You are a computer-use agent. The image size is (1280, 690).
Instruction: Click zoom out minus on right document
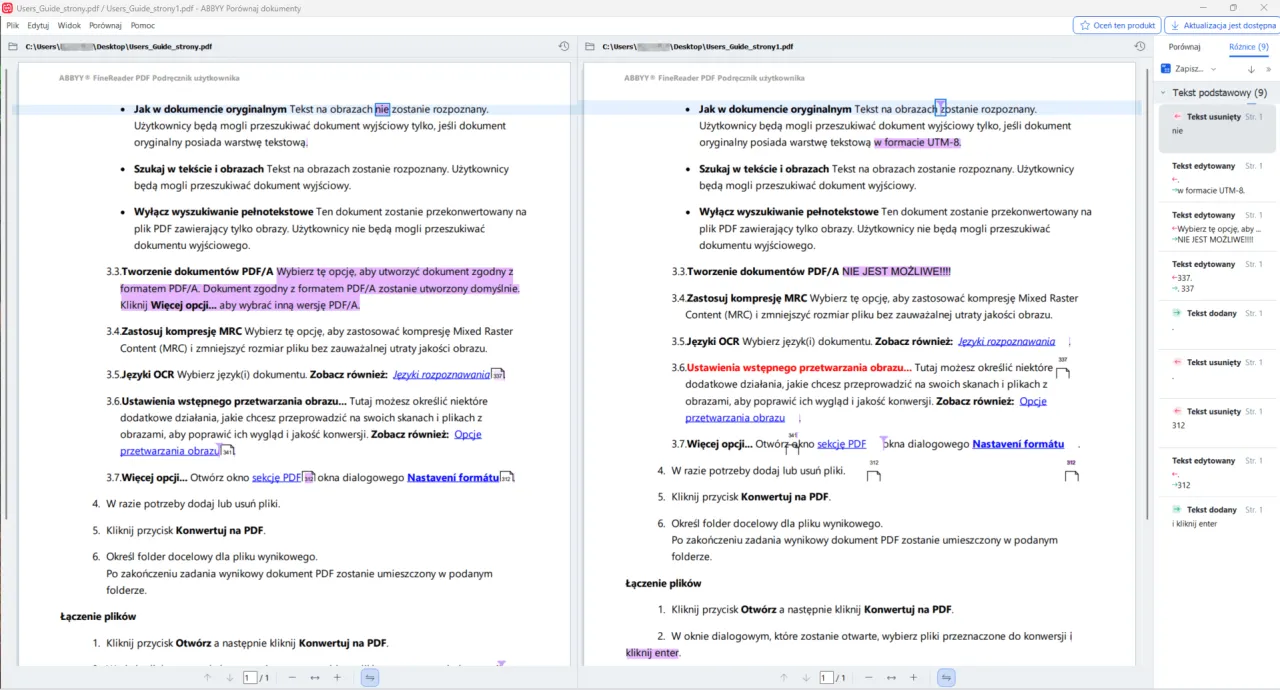(868, 678)
